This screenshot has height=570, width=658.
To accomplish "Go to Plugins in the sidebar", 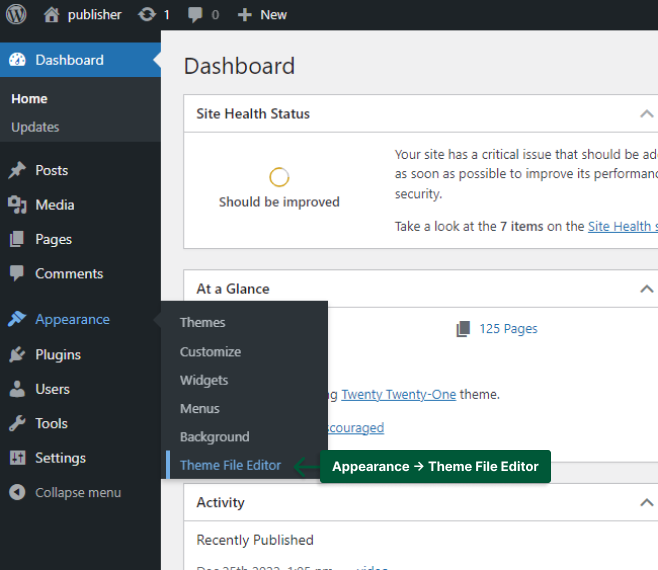I will pyautogui.click(x=57, y=354).
